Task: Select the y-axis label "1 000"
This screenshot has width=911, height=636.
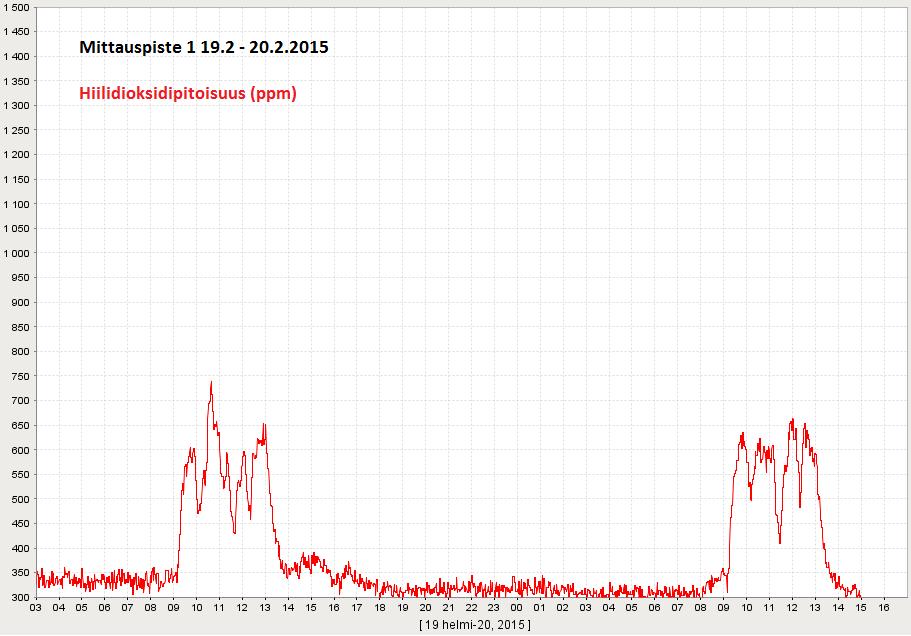Action: (x=16, y=253)
